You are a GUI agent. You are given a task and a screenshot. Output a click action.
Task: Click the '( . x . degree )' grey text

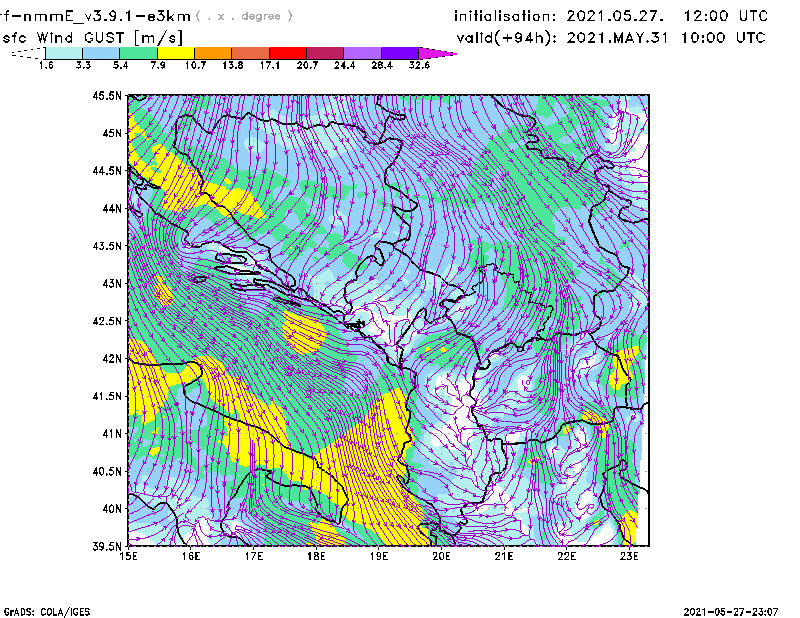244,16
